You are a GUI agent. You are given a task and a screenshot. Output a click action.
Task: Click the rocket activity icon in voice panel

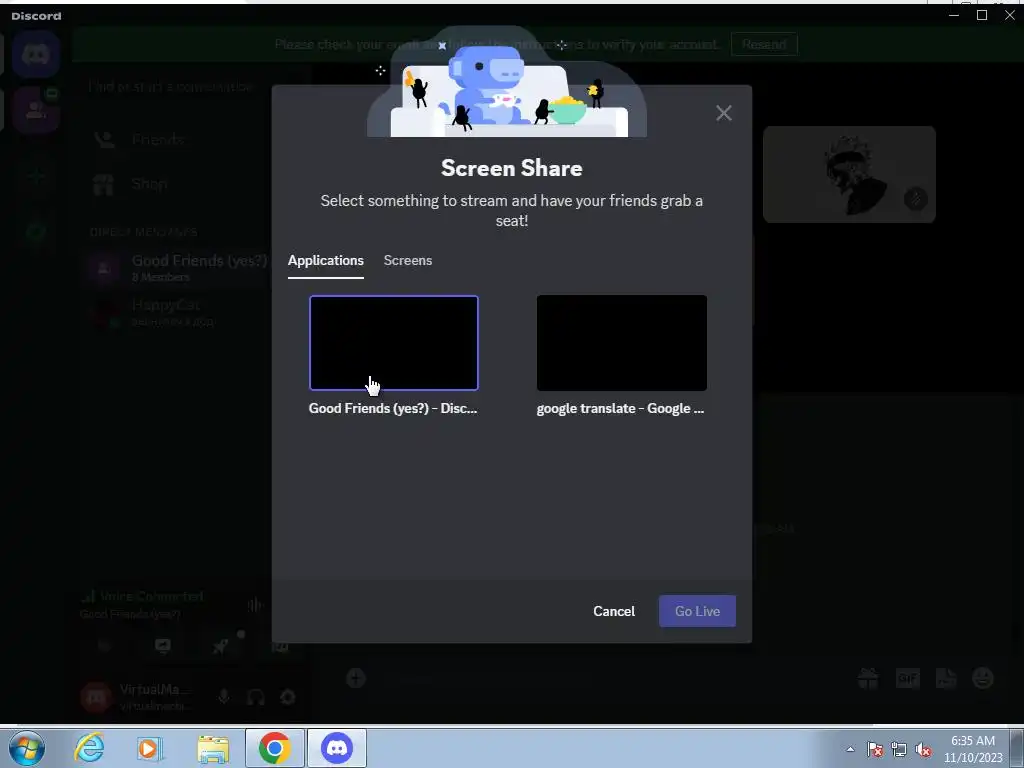221,646
